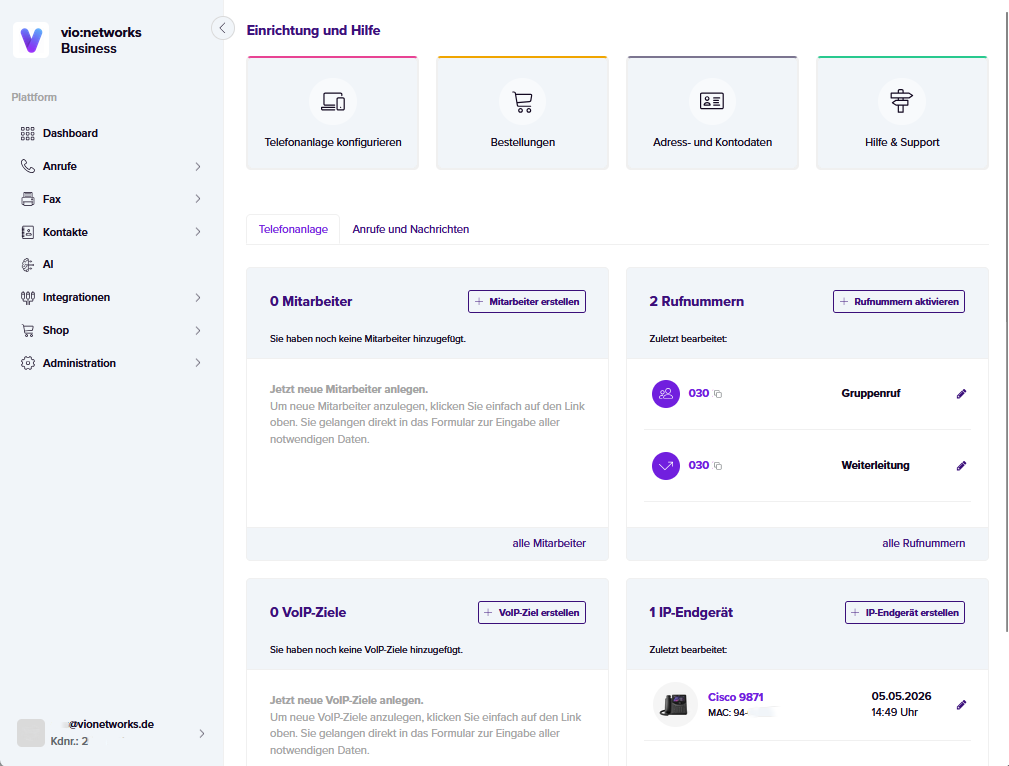1009x766 pixels.
Task: Edit the Weiterleitung number with pencil icon
Action: click(961, 466)
